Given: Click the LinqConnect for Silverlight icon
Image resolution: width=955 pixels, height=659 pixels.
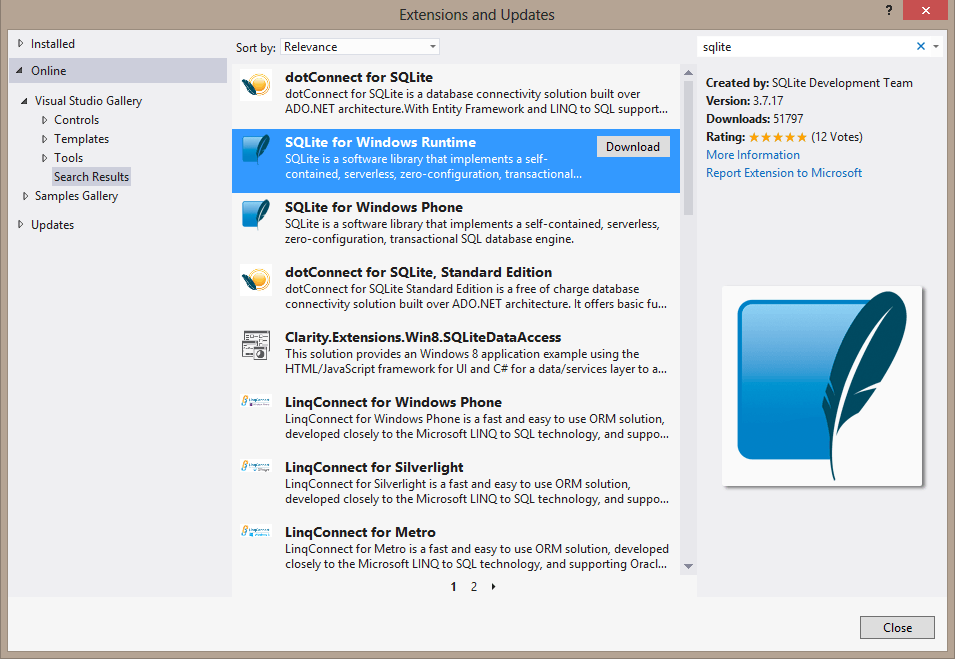Looking at the screenshot, I should tap(256, 466).
